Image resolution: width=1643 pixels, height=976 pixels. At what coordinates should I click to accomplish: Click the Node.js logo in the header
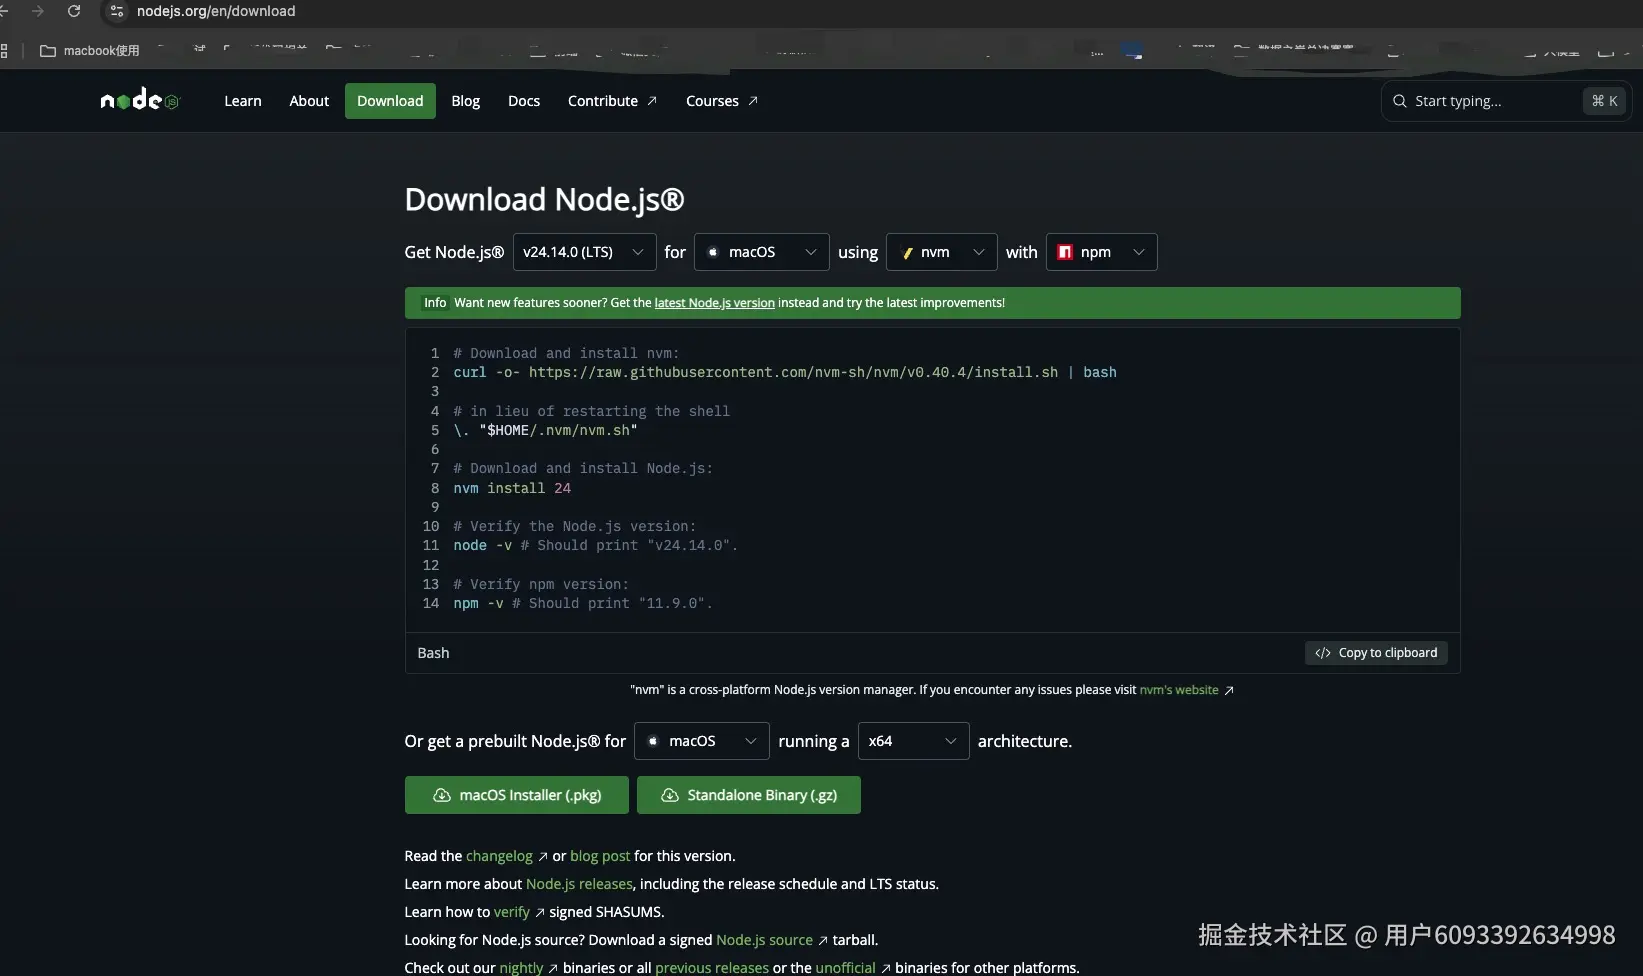click(139, 100)
